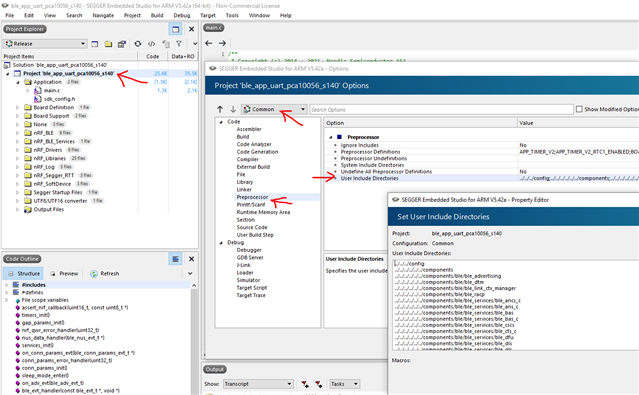Expand the Board Definition folder
This screenshot has width=639, height=395.
pos(18,108)
